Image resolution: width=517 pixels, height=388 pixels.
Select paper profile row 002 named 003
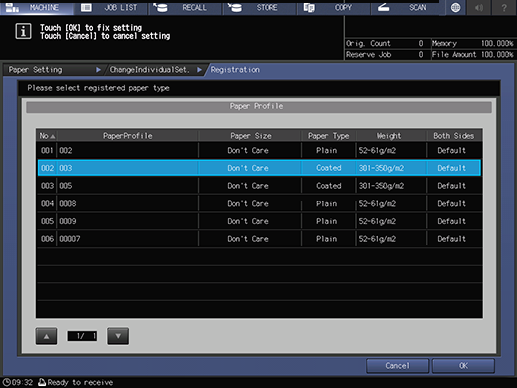click(259, 168)
